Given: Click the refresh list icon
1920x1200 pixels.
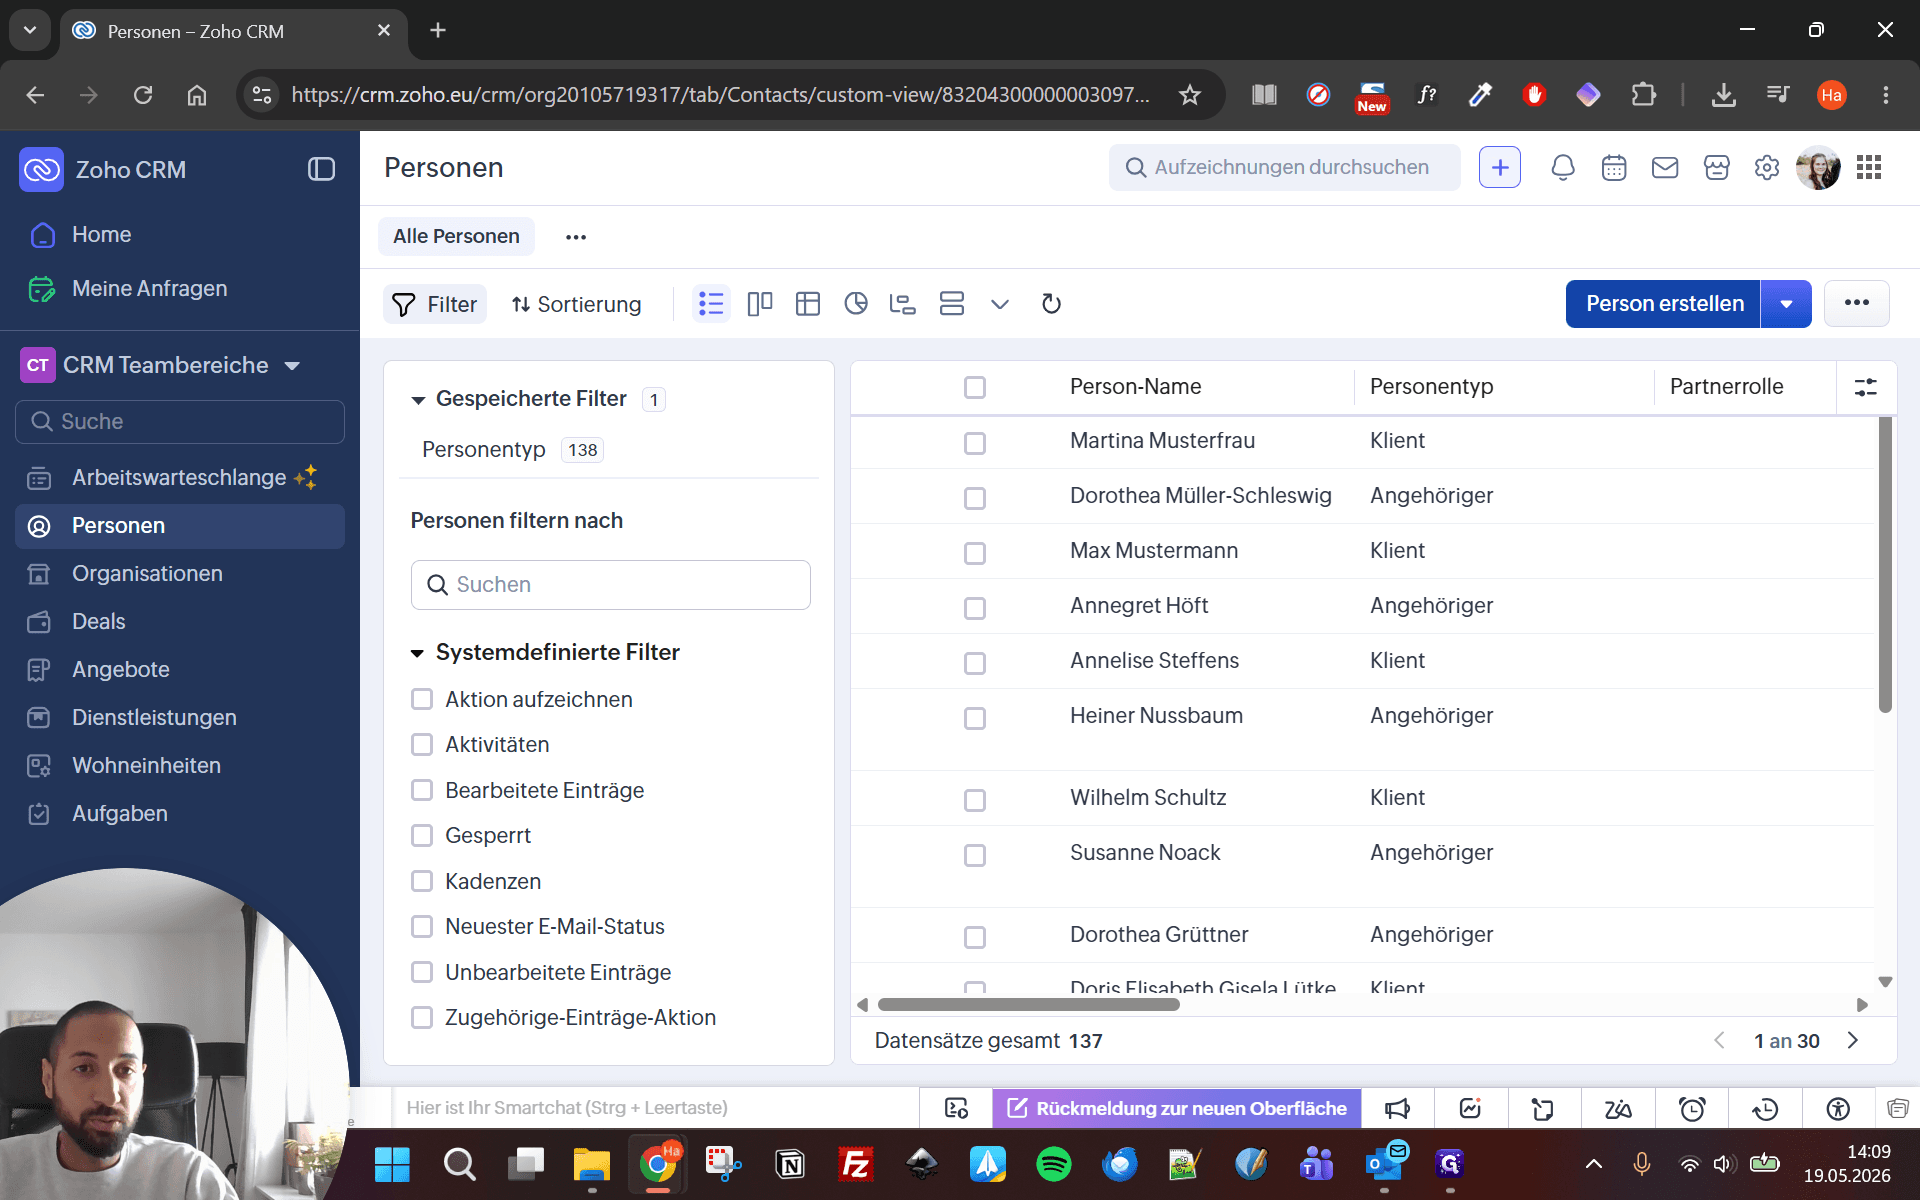Looking at the screenshot, I should [1051, 304].
